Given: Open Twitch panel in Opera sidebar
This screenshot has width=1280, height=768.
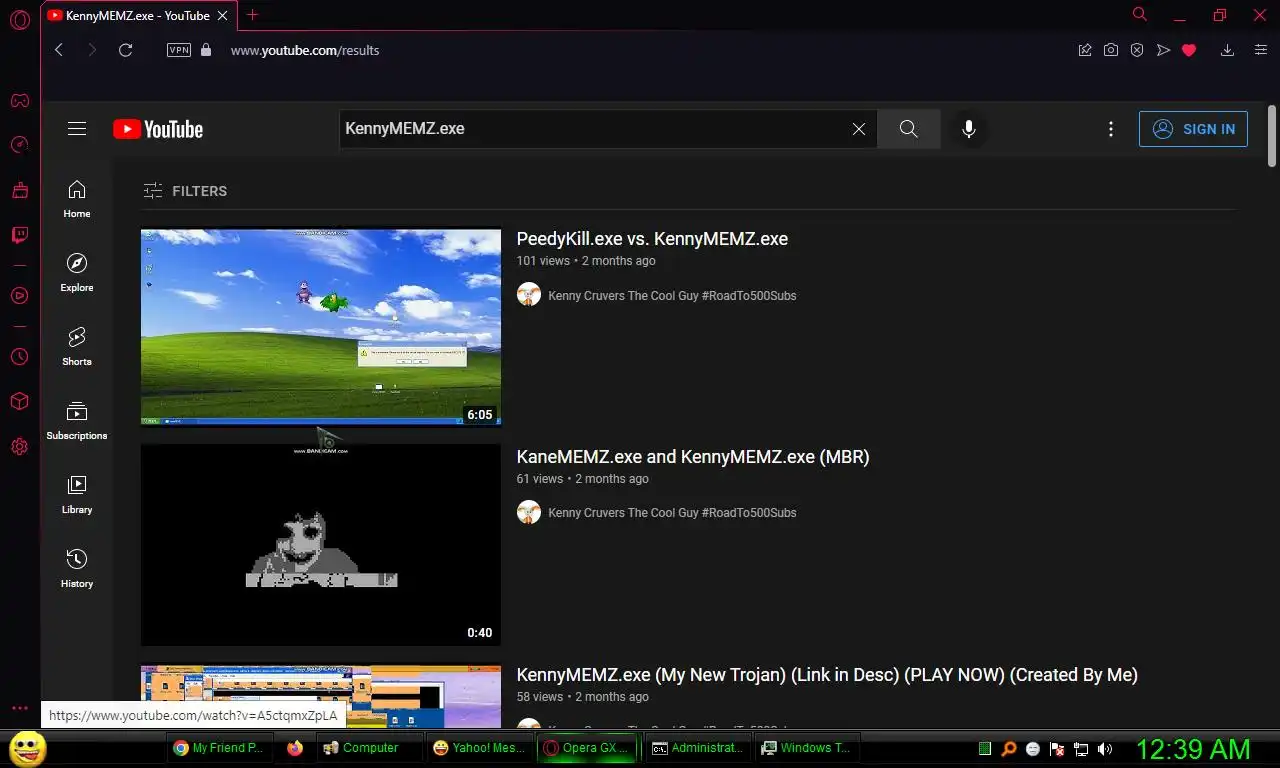Looking at the screenshot, I should point(20,235).
